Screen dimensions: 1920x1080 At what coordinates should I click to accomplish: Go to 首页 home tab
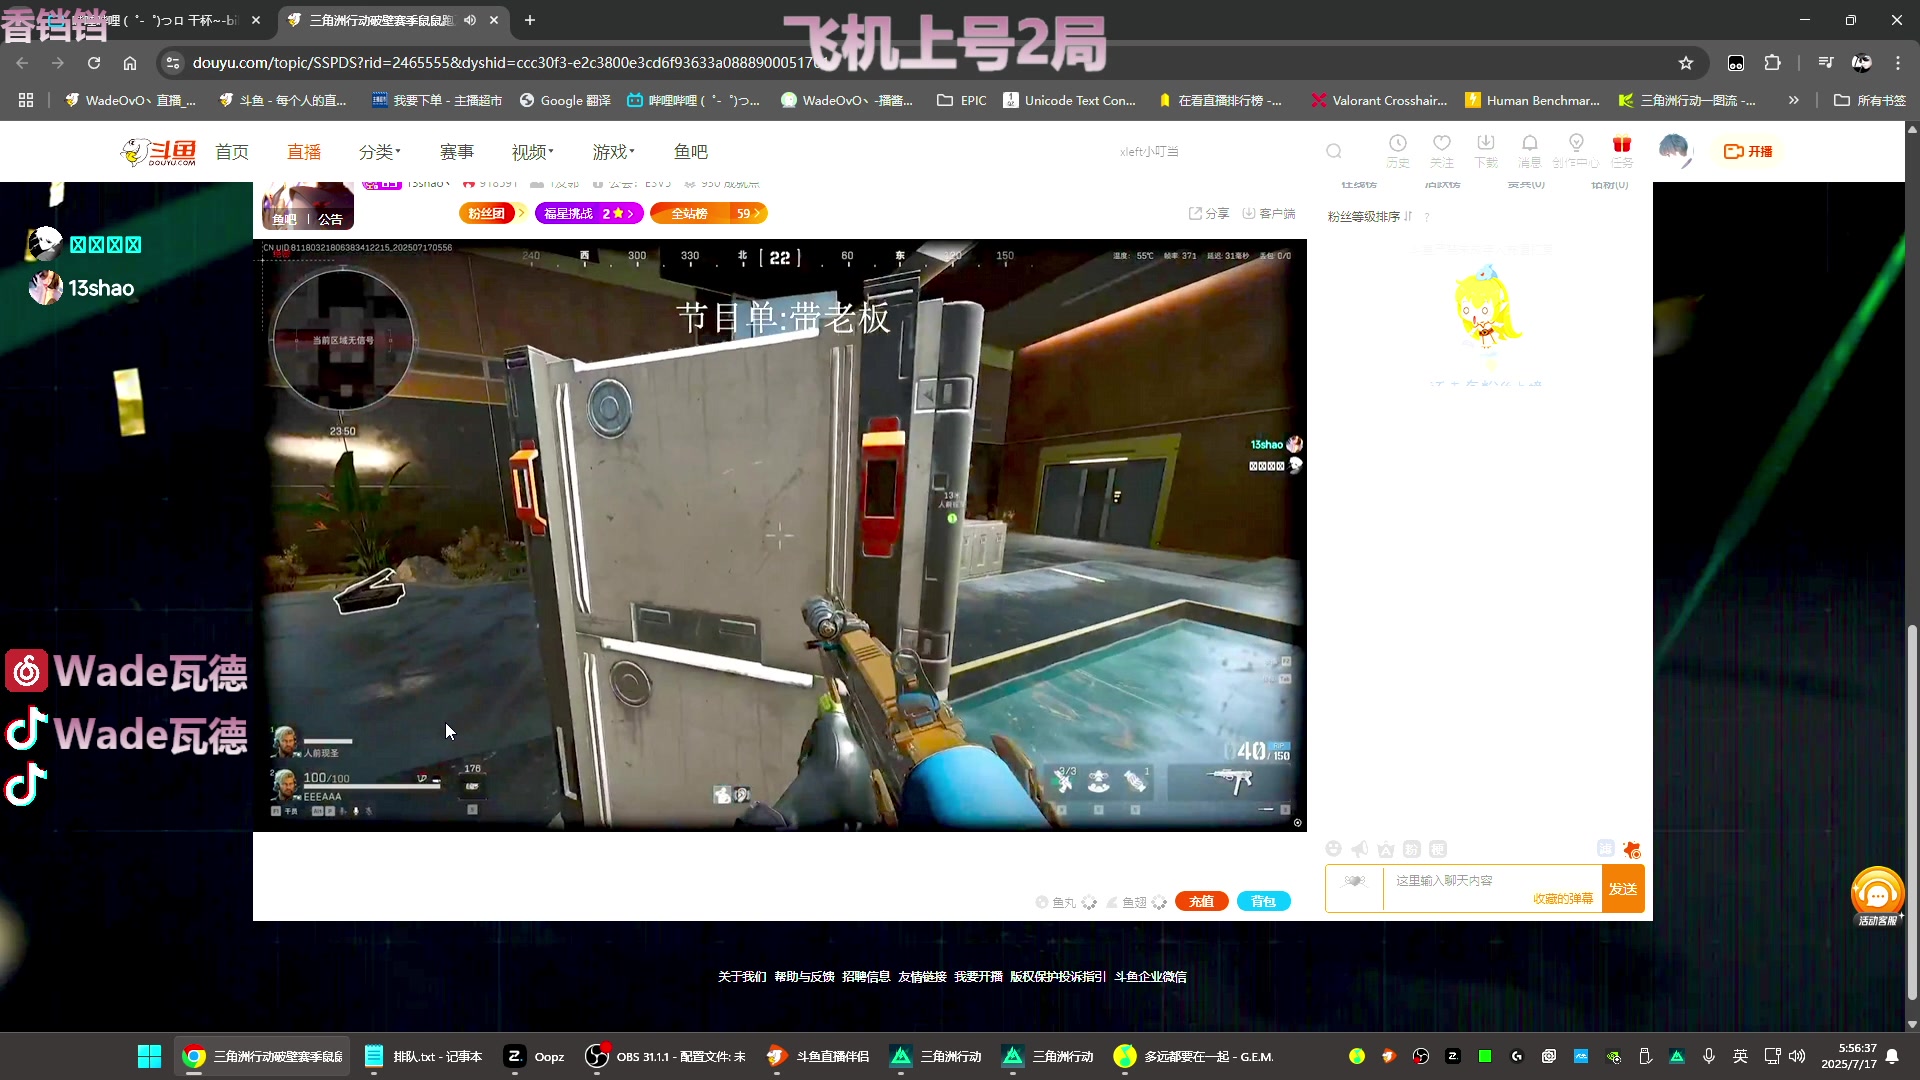(232, 152)
